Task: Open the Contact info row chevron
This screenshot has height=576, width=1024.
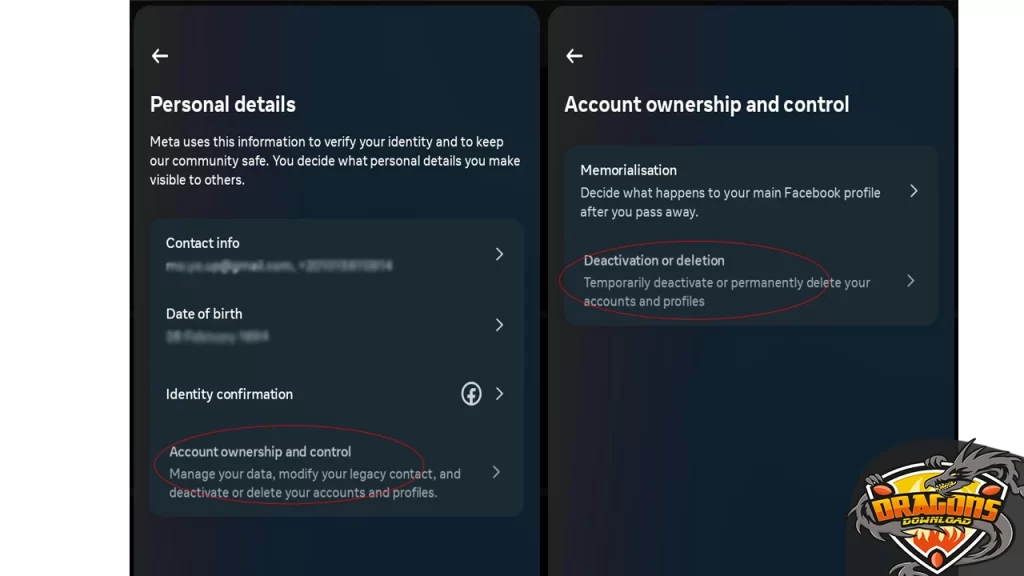Action: click(x=499, y=255)
